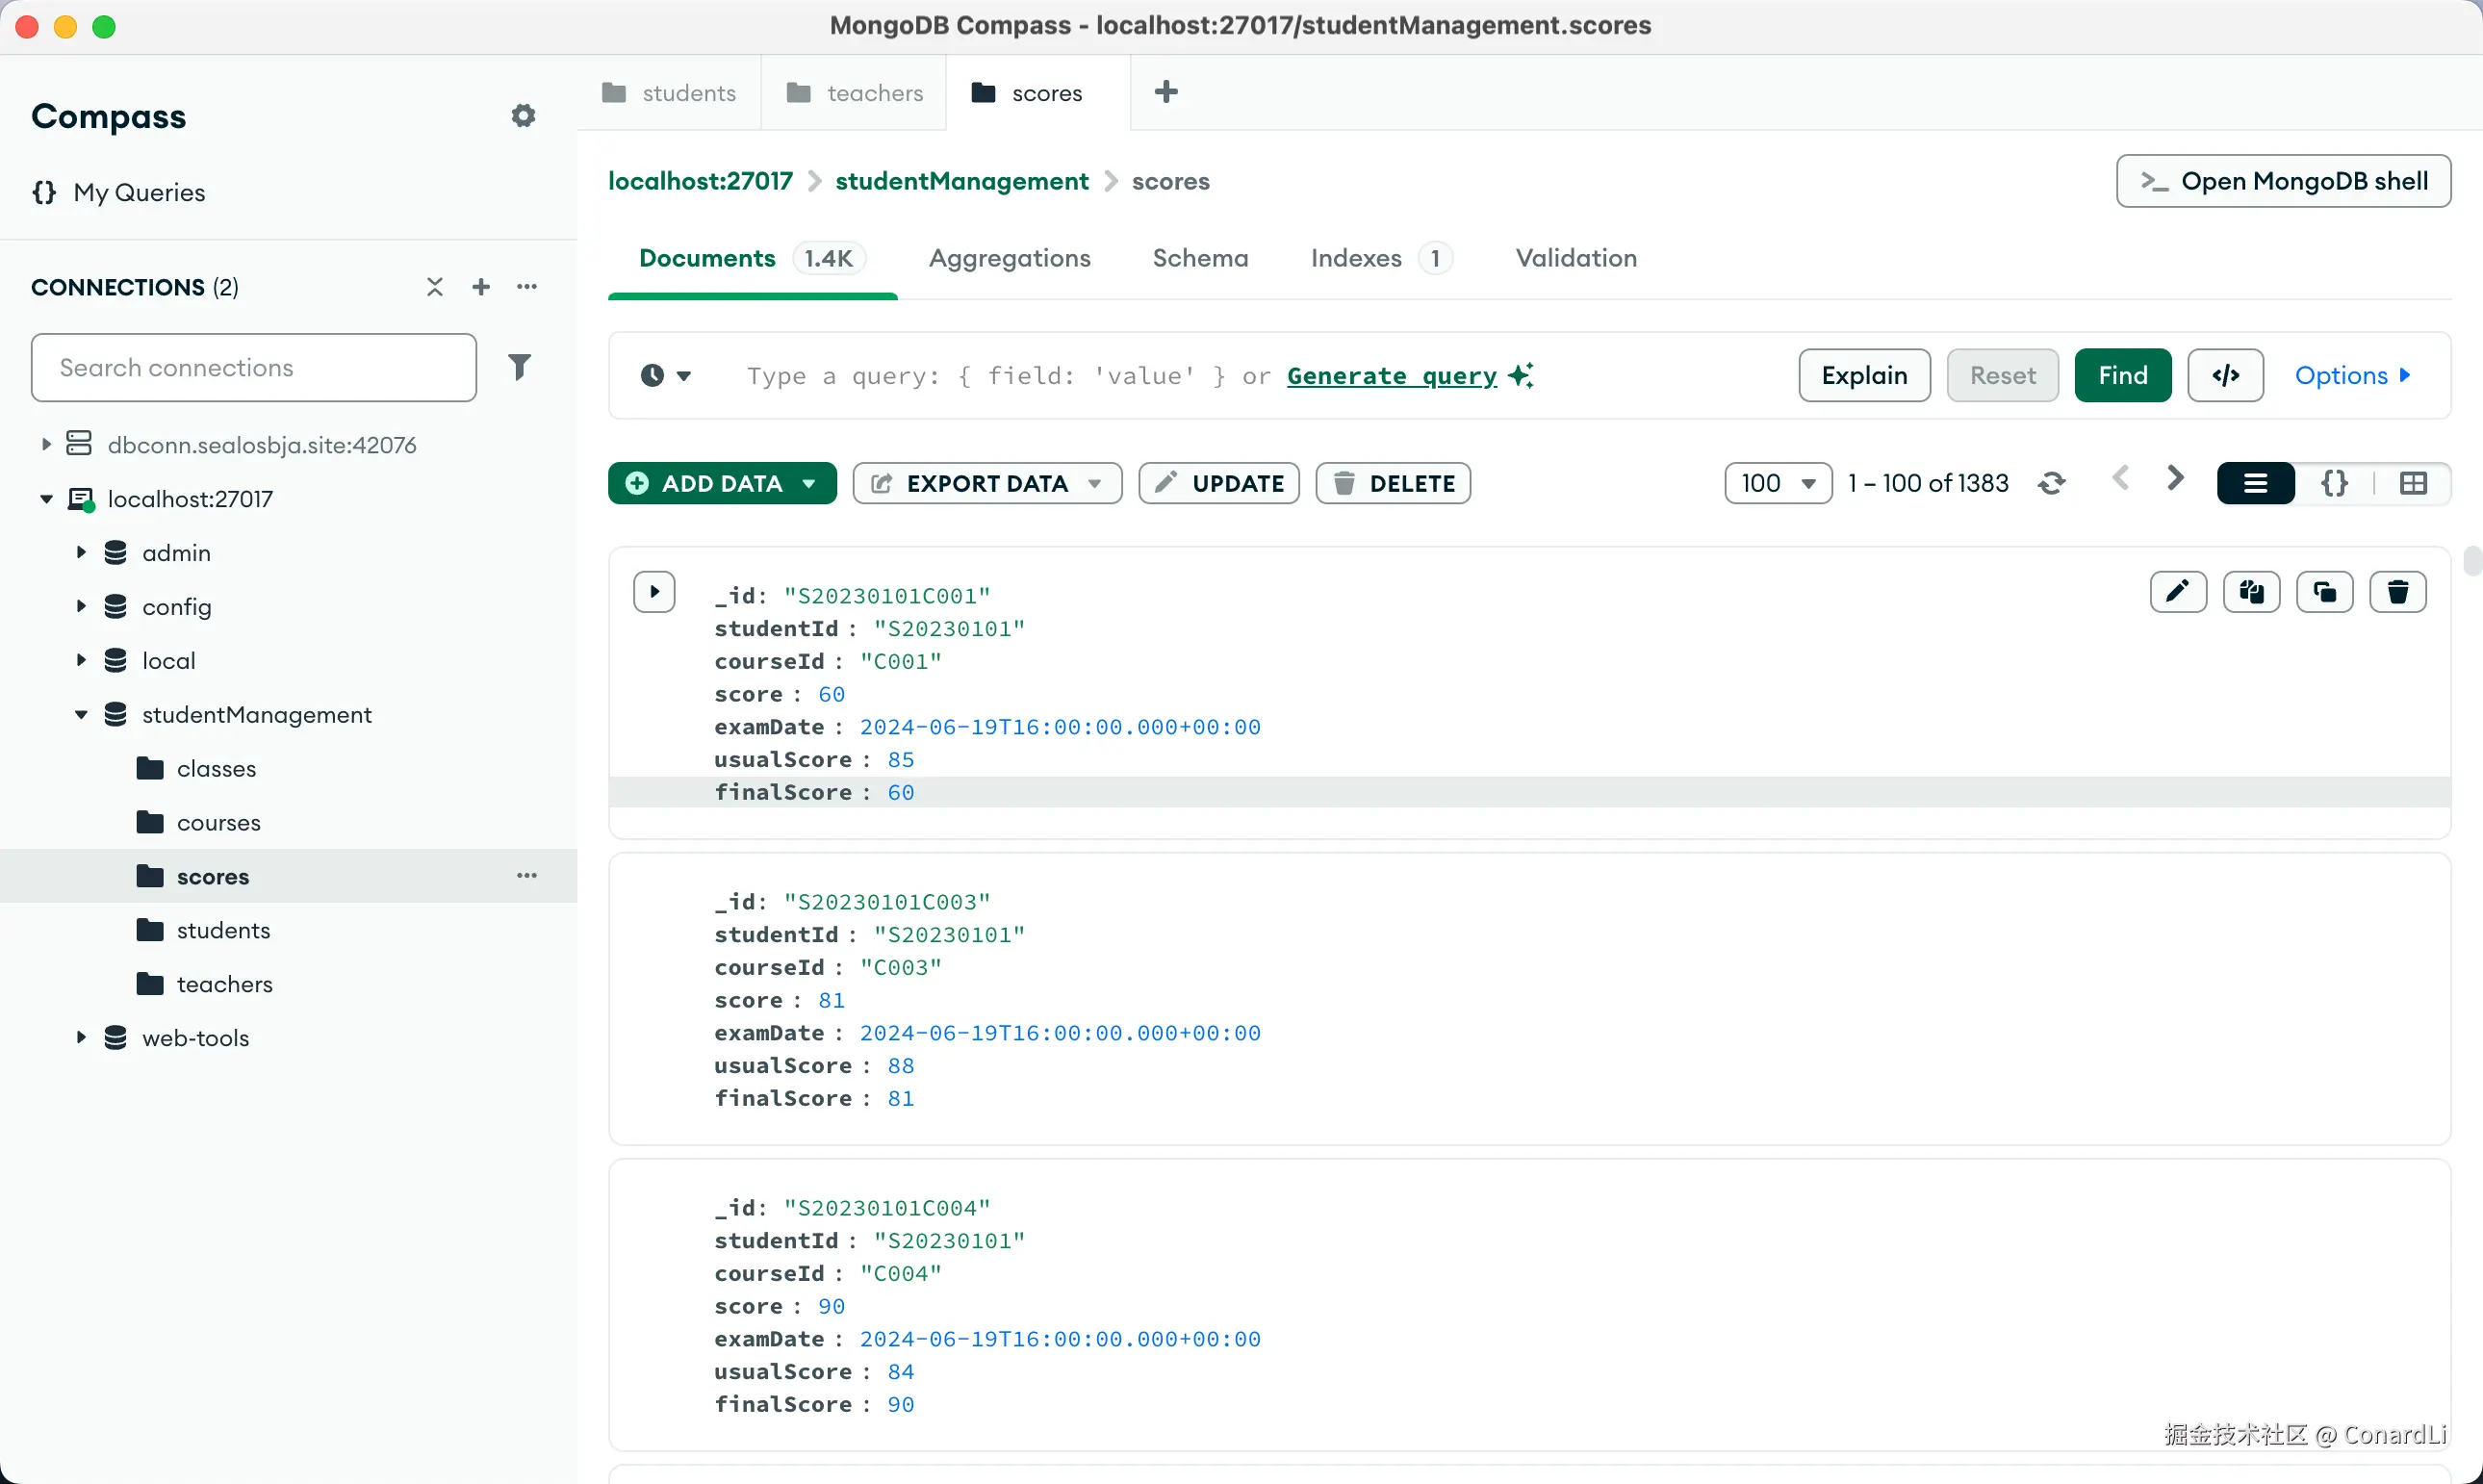Switch to the Aggregations tab
This screenshot has width=2483, height=1484.
1009,258
